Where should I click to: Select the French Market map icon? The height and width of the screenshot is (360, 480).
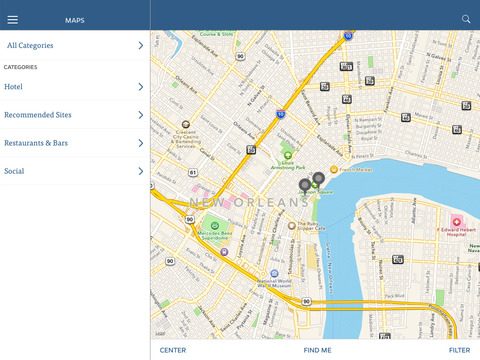click(x=334, y=169)
